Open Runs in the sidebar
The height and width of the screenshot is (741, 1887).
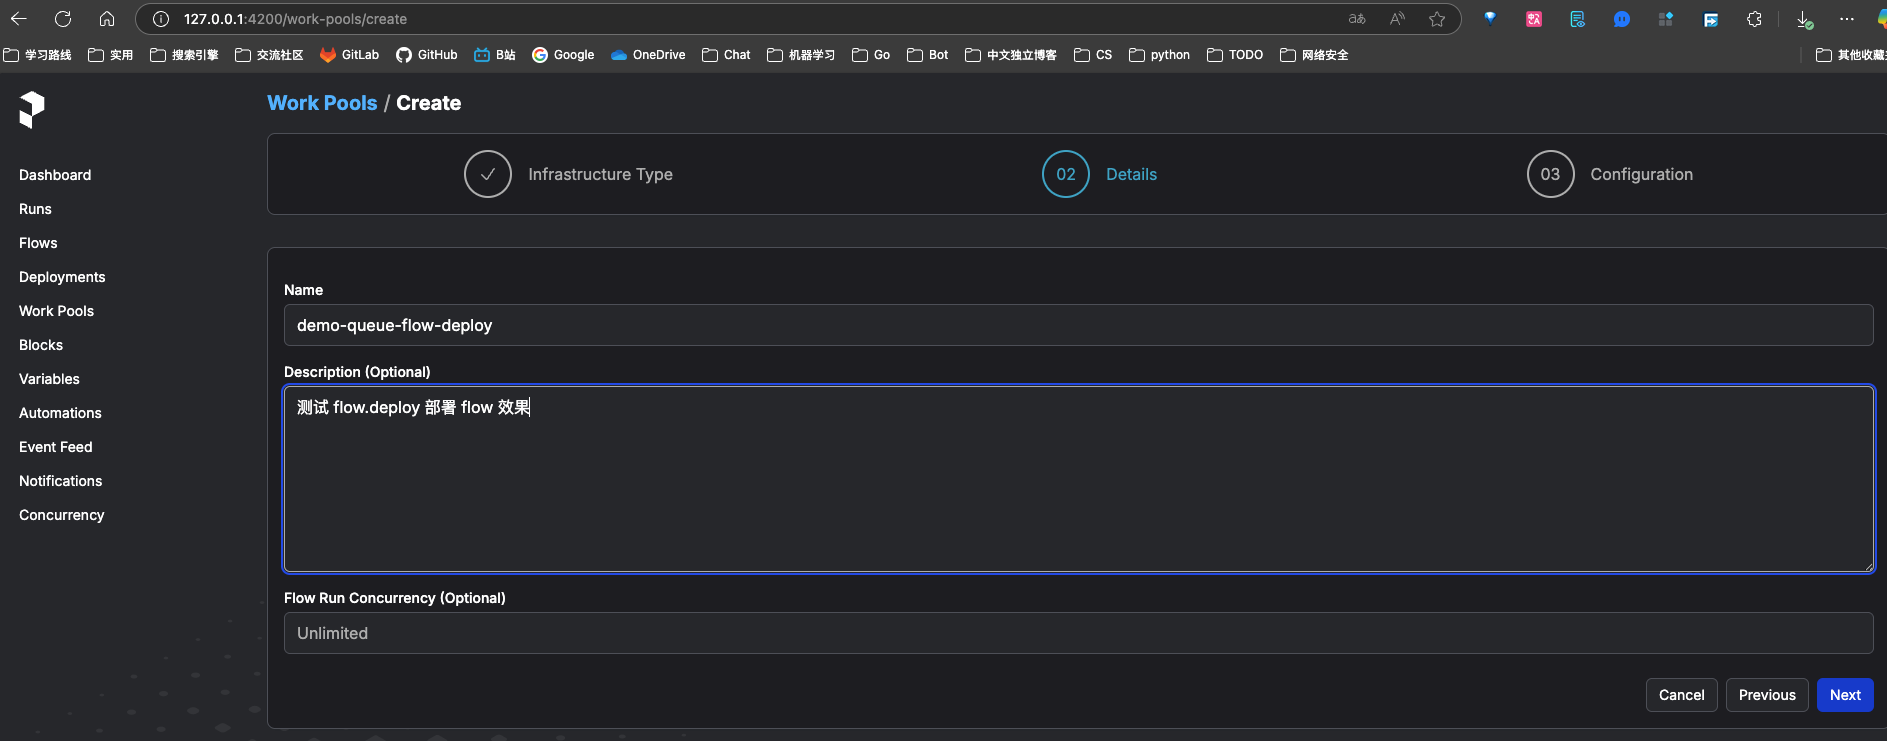[x=35, y=209]
